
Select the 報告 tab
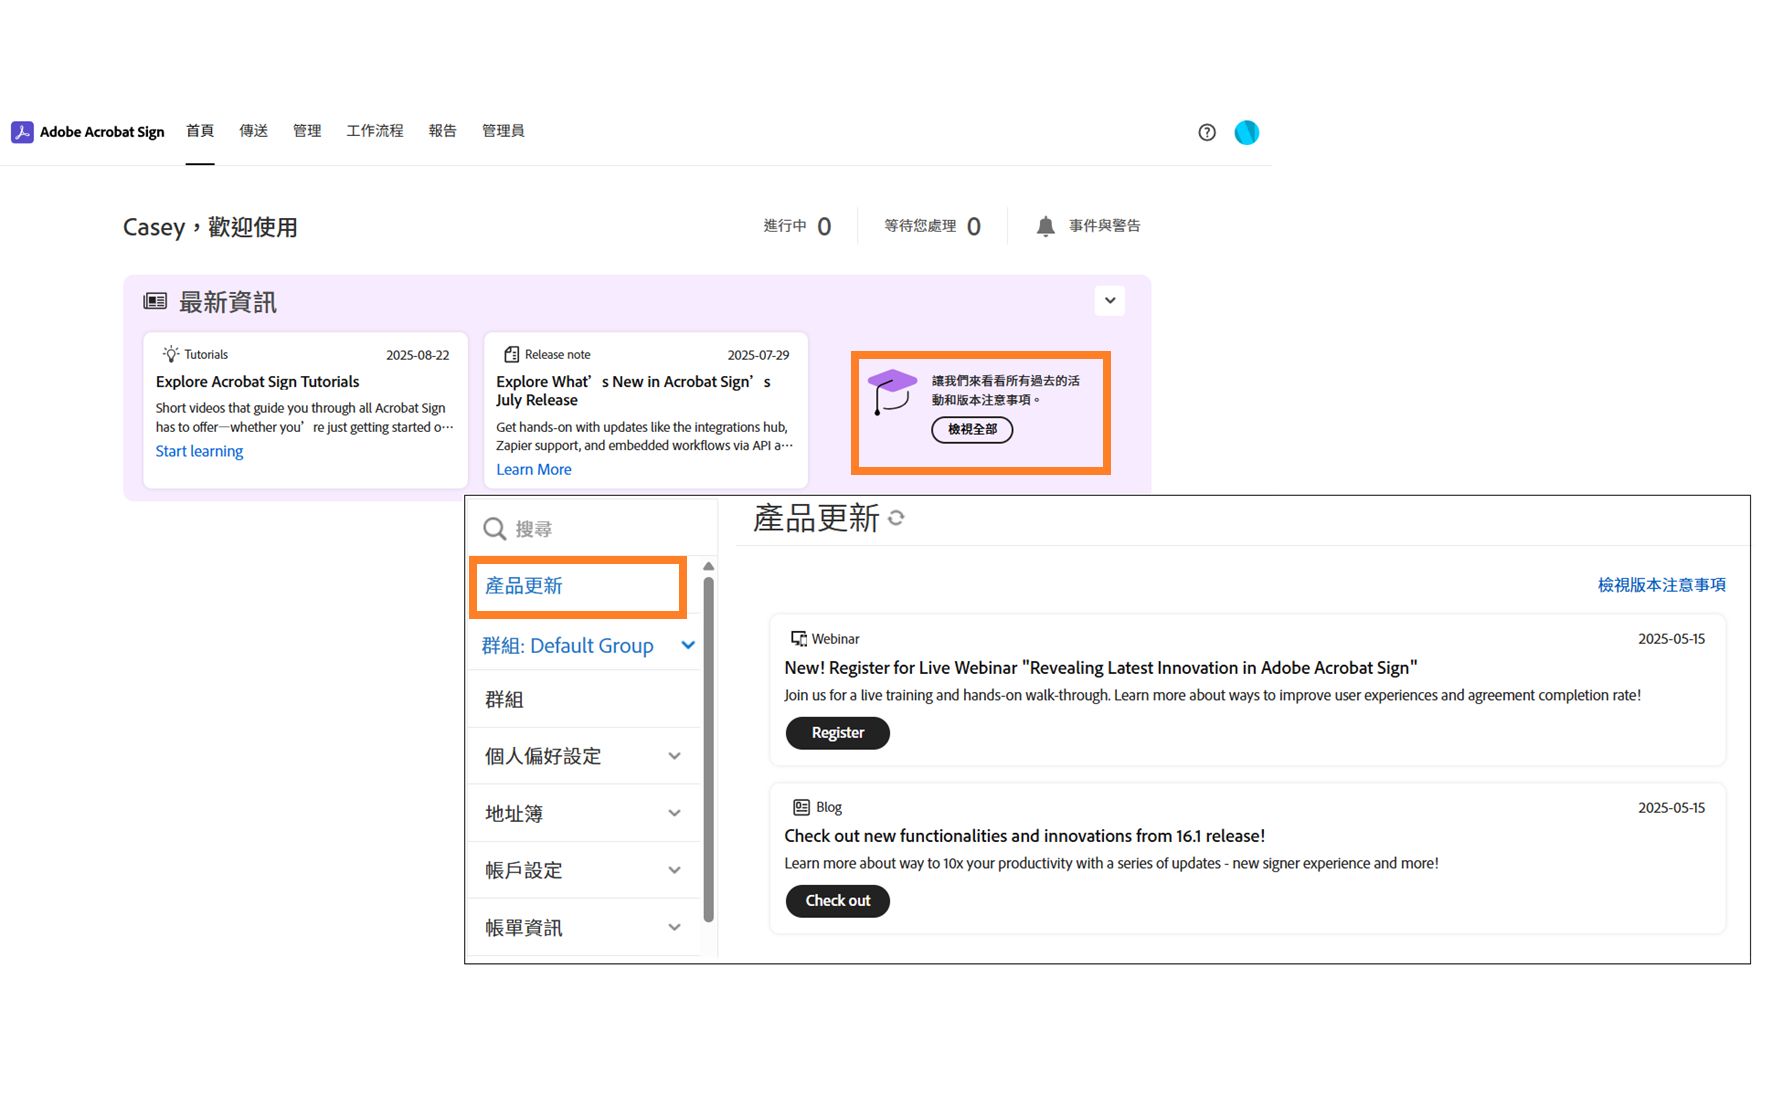tap(443, 131)
